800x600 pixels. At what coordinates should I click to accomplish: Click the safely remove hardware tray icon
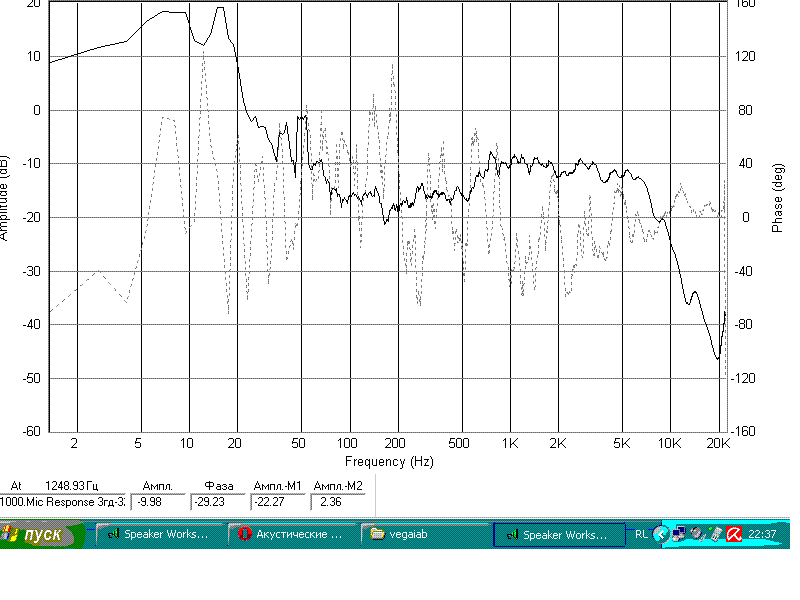(715, 534)
